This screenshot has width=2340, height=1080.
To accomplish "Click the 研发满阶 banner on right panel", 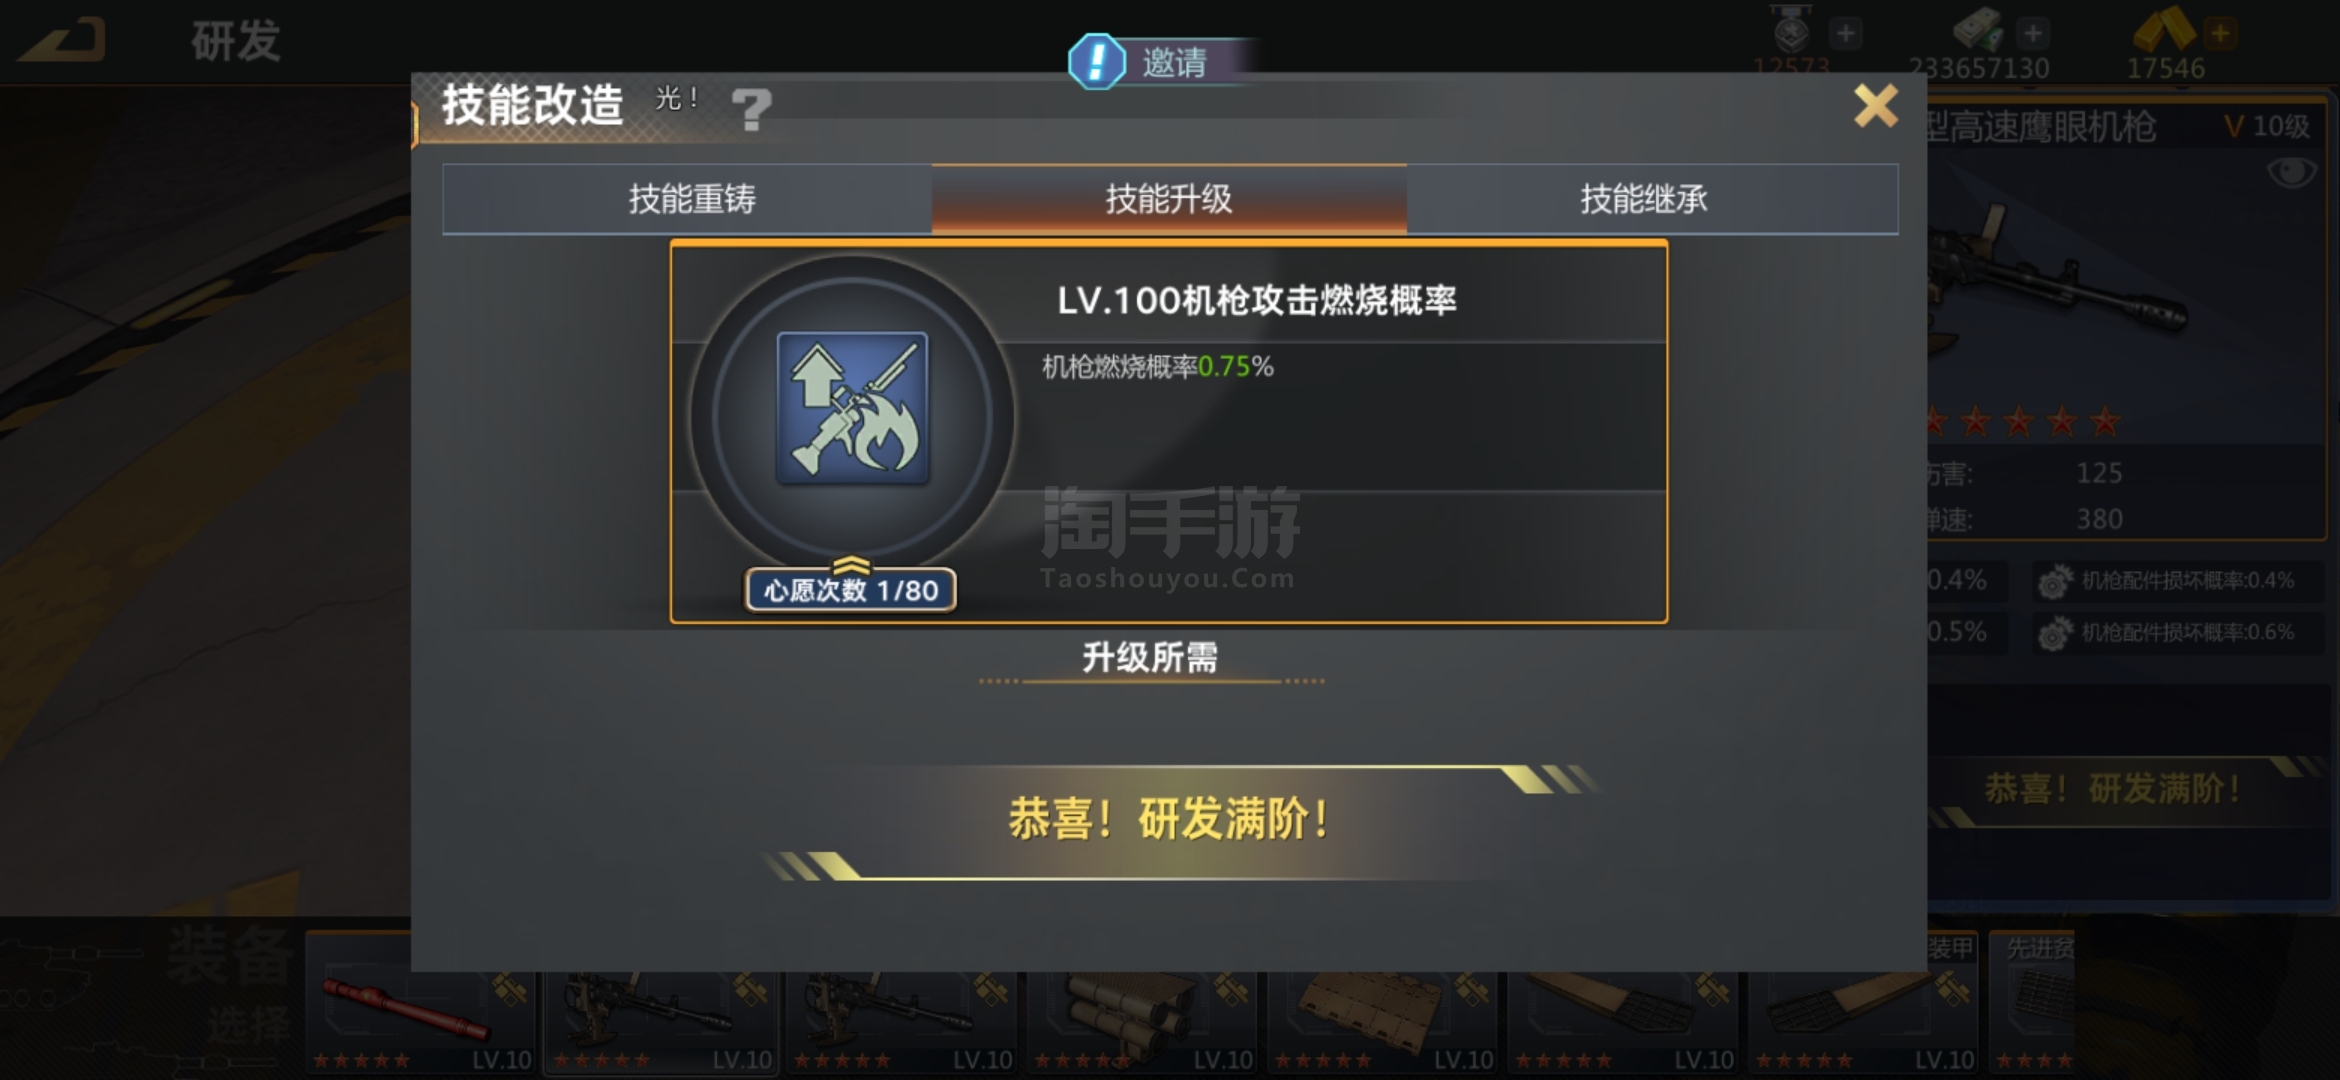I will click(2112, 789).
